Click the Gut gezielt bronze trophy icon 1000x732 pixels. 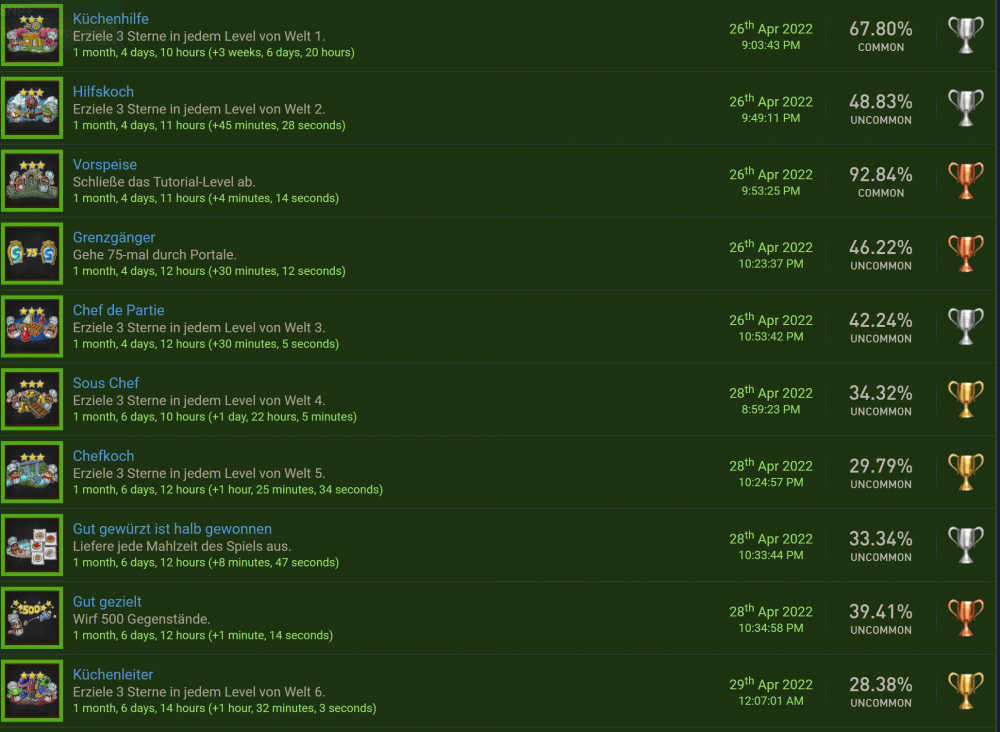coord(965,618)
